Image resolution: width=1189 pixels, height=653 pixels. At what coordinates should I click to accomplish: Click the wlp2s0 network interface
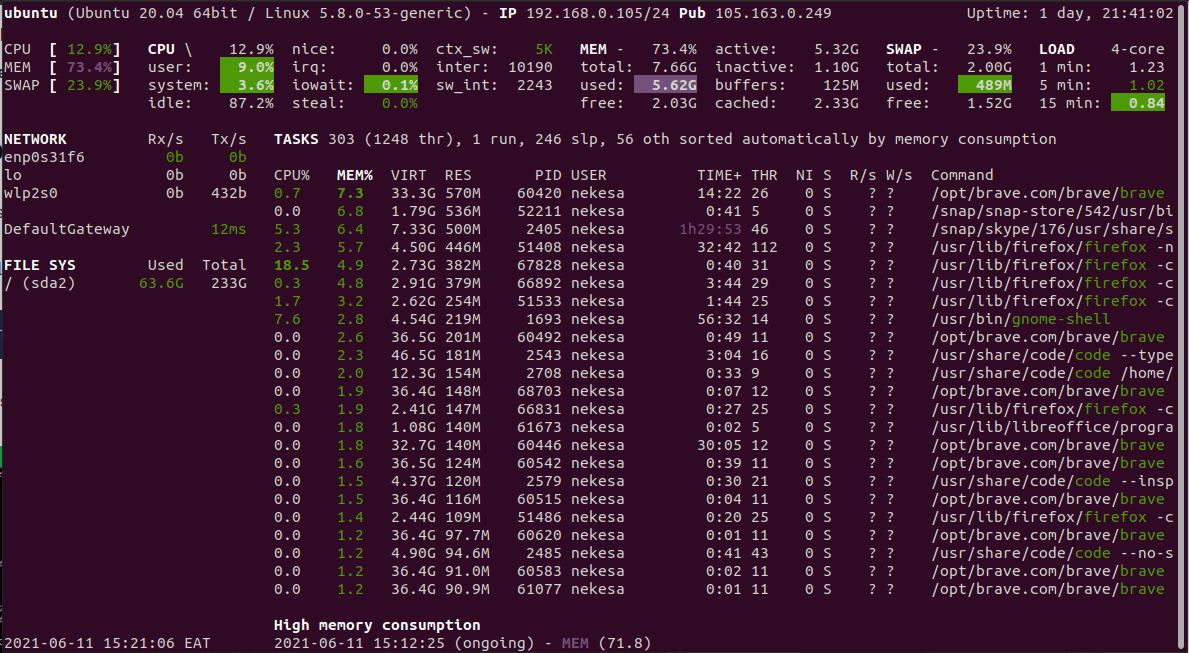(31, 193)
